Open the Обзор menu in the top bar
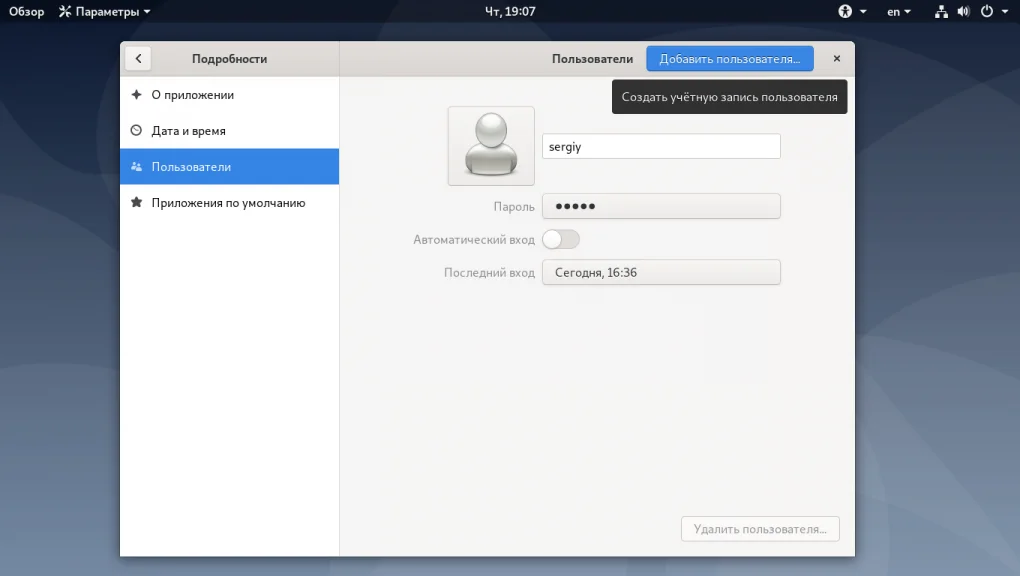The width and height of the screenshot is (1020, 576). (25, 11)
